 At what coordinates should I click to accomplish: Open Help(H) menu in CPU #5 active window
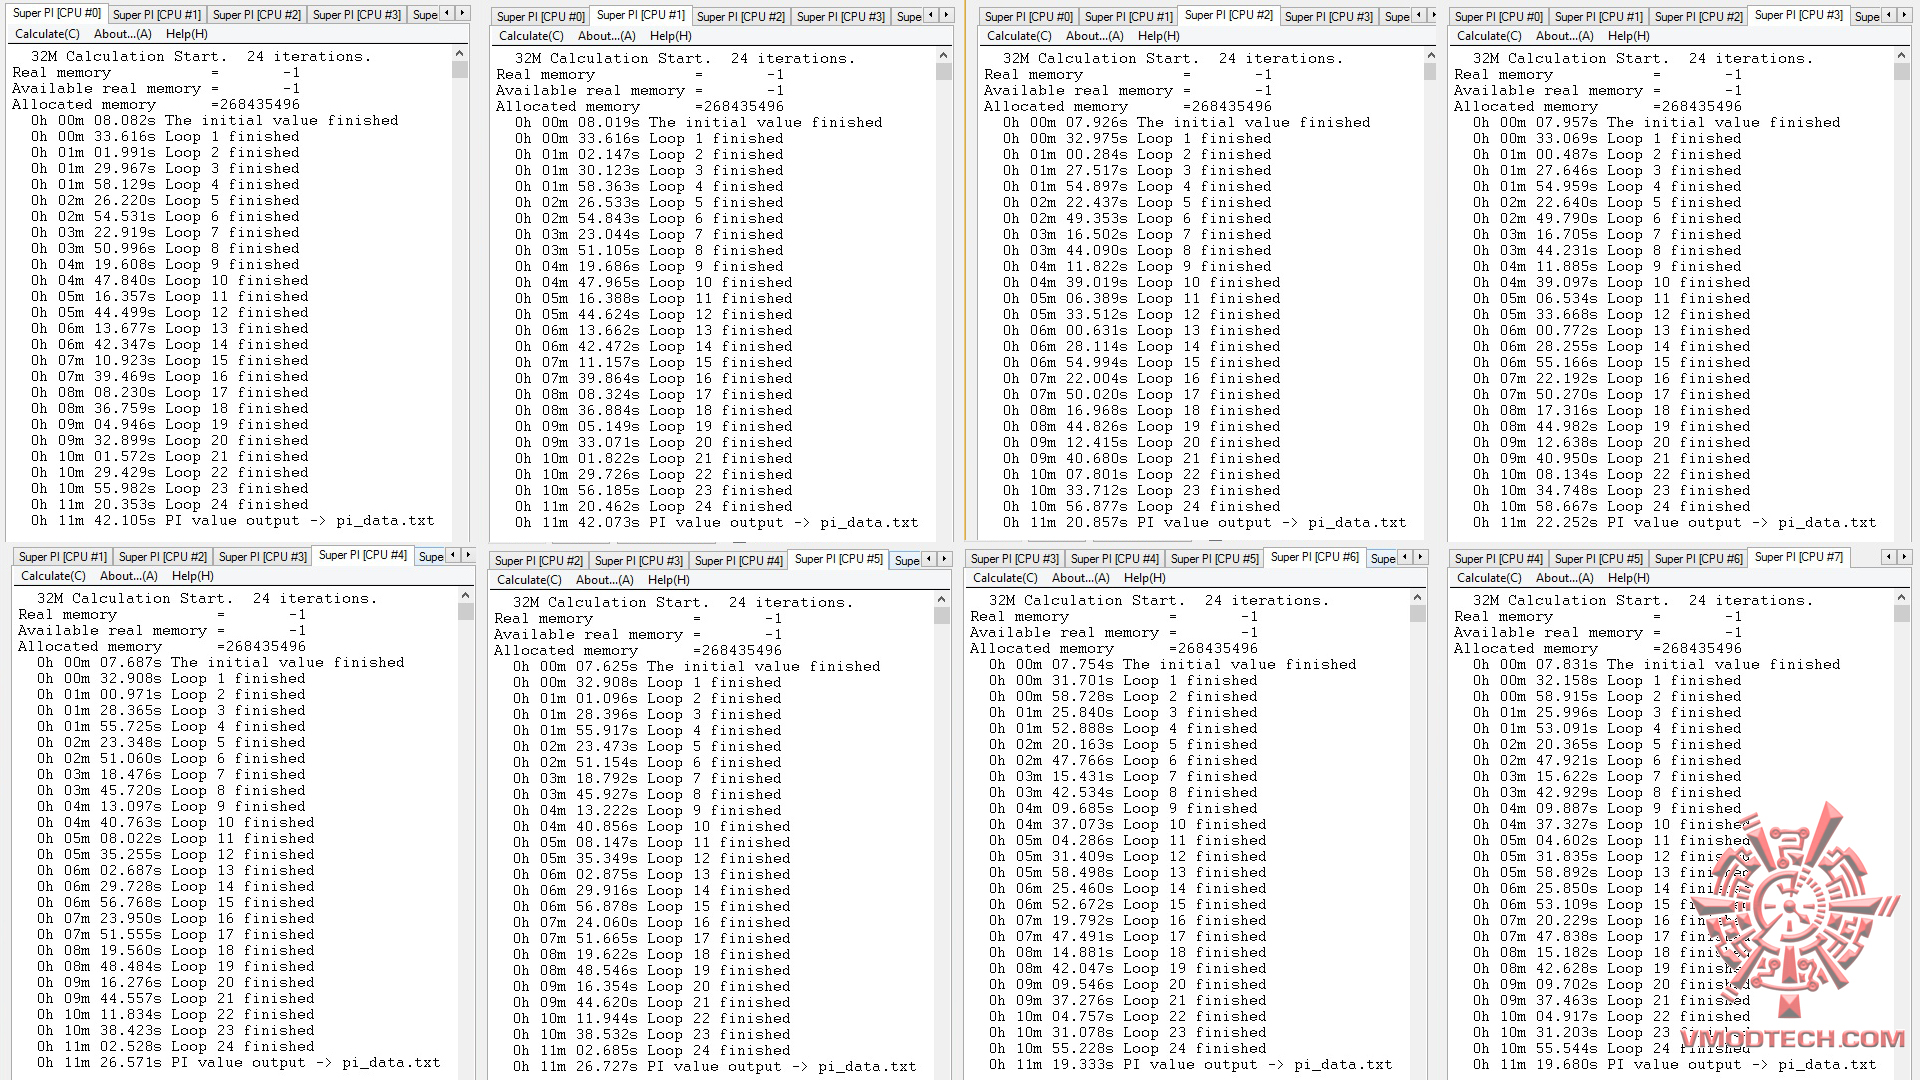(x=668, y=580)
